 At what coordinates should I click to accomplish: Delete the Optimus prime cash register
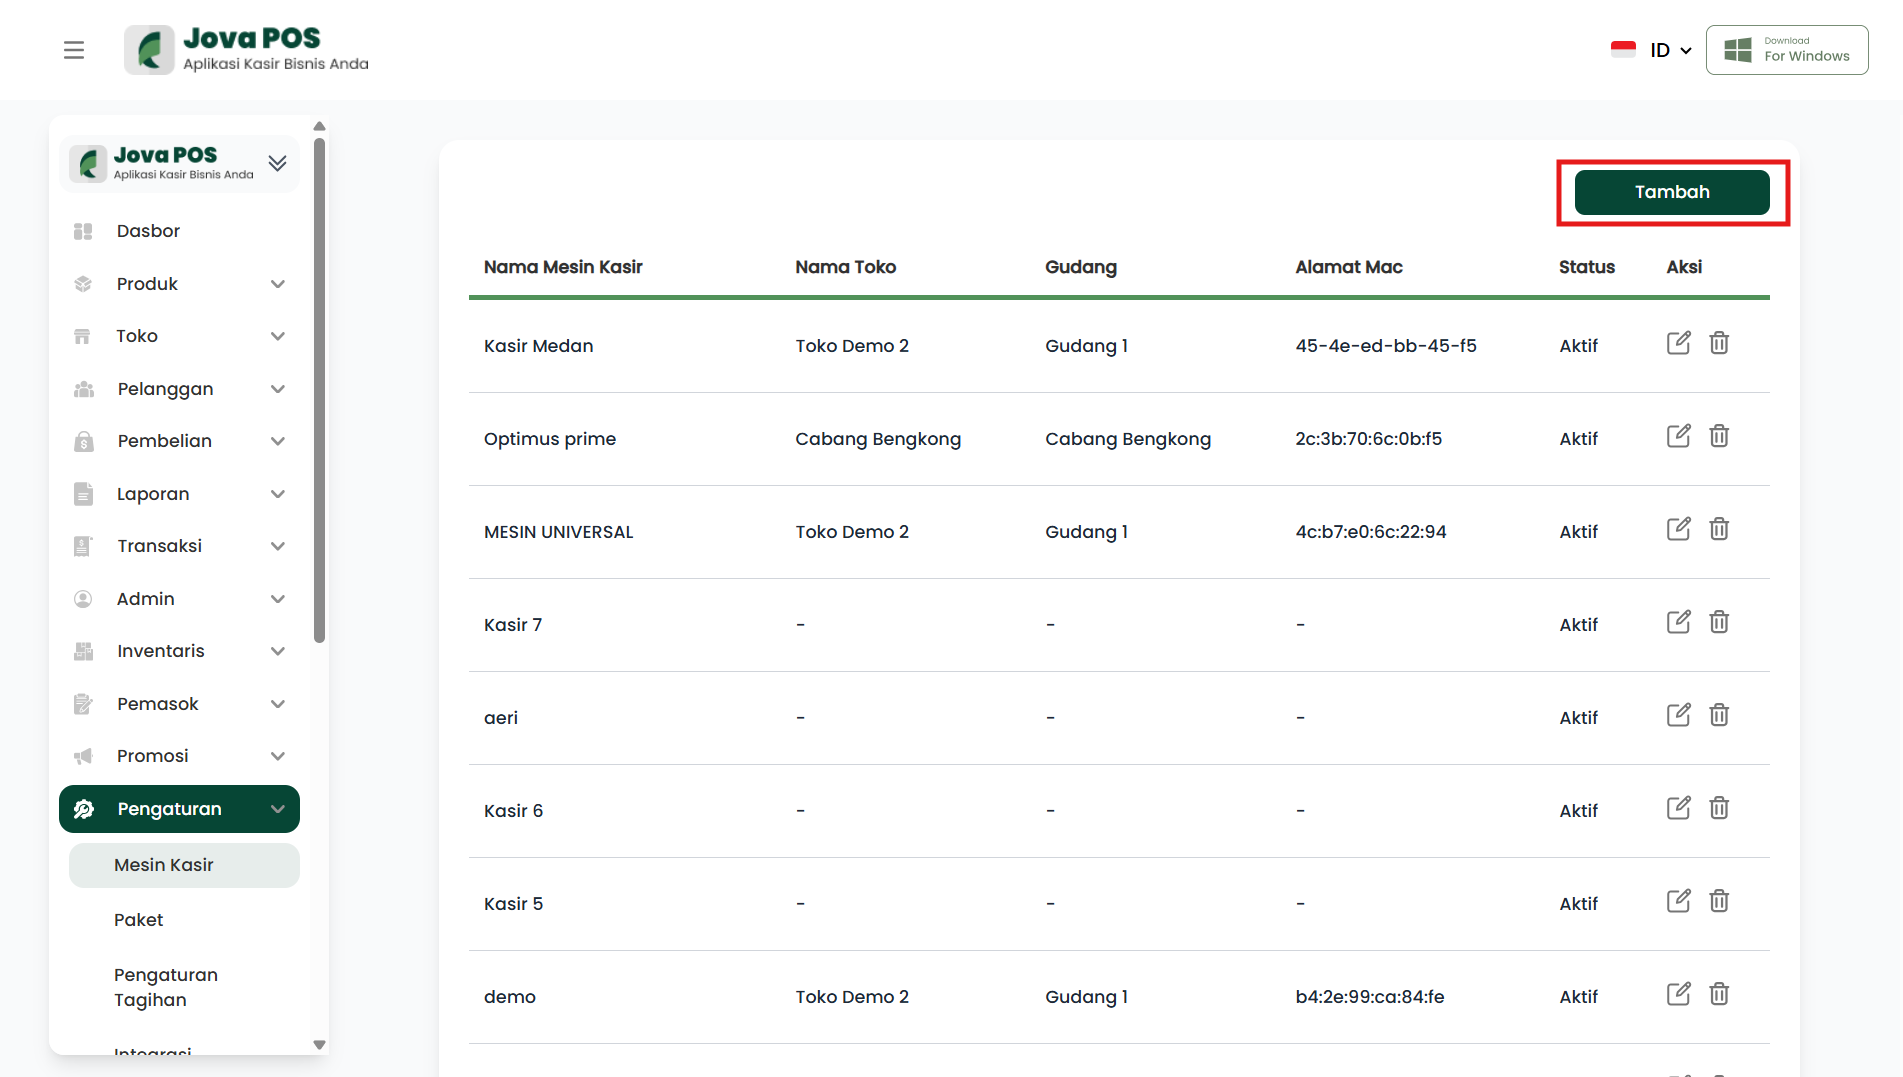coord(1718,436)
